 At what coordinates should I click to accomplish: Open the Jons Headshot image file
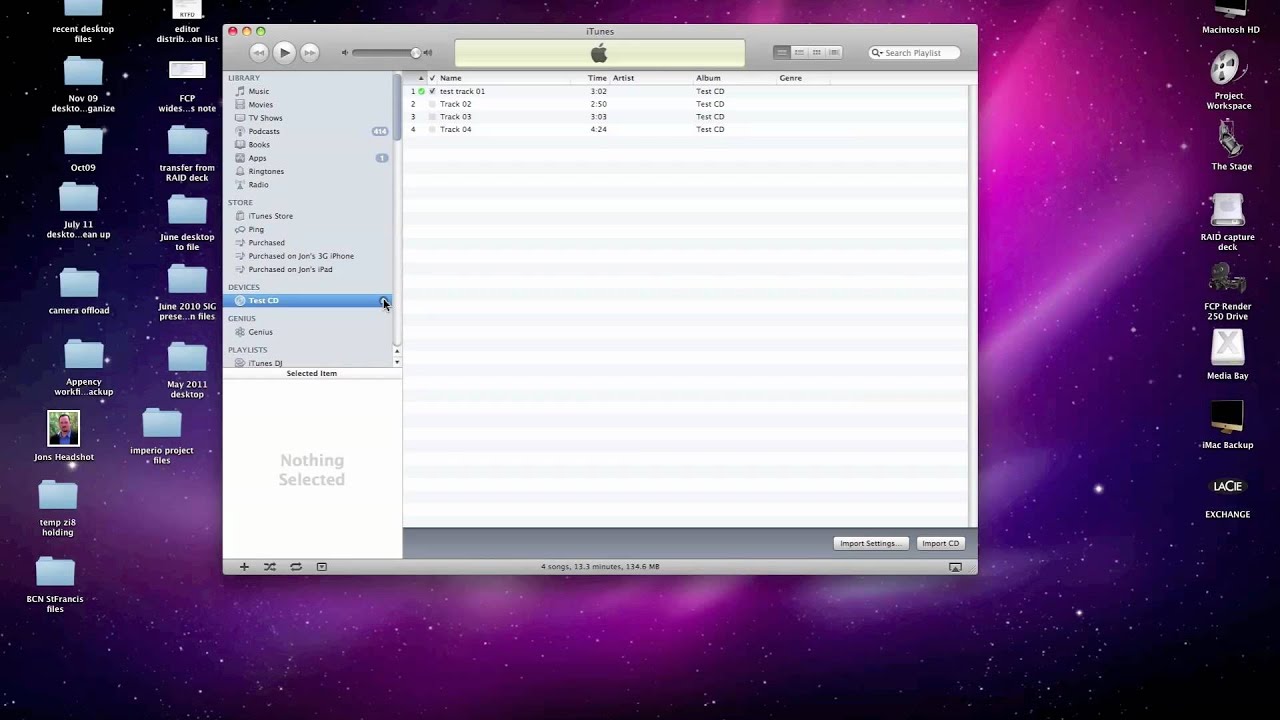coord(64,436)
